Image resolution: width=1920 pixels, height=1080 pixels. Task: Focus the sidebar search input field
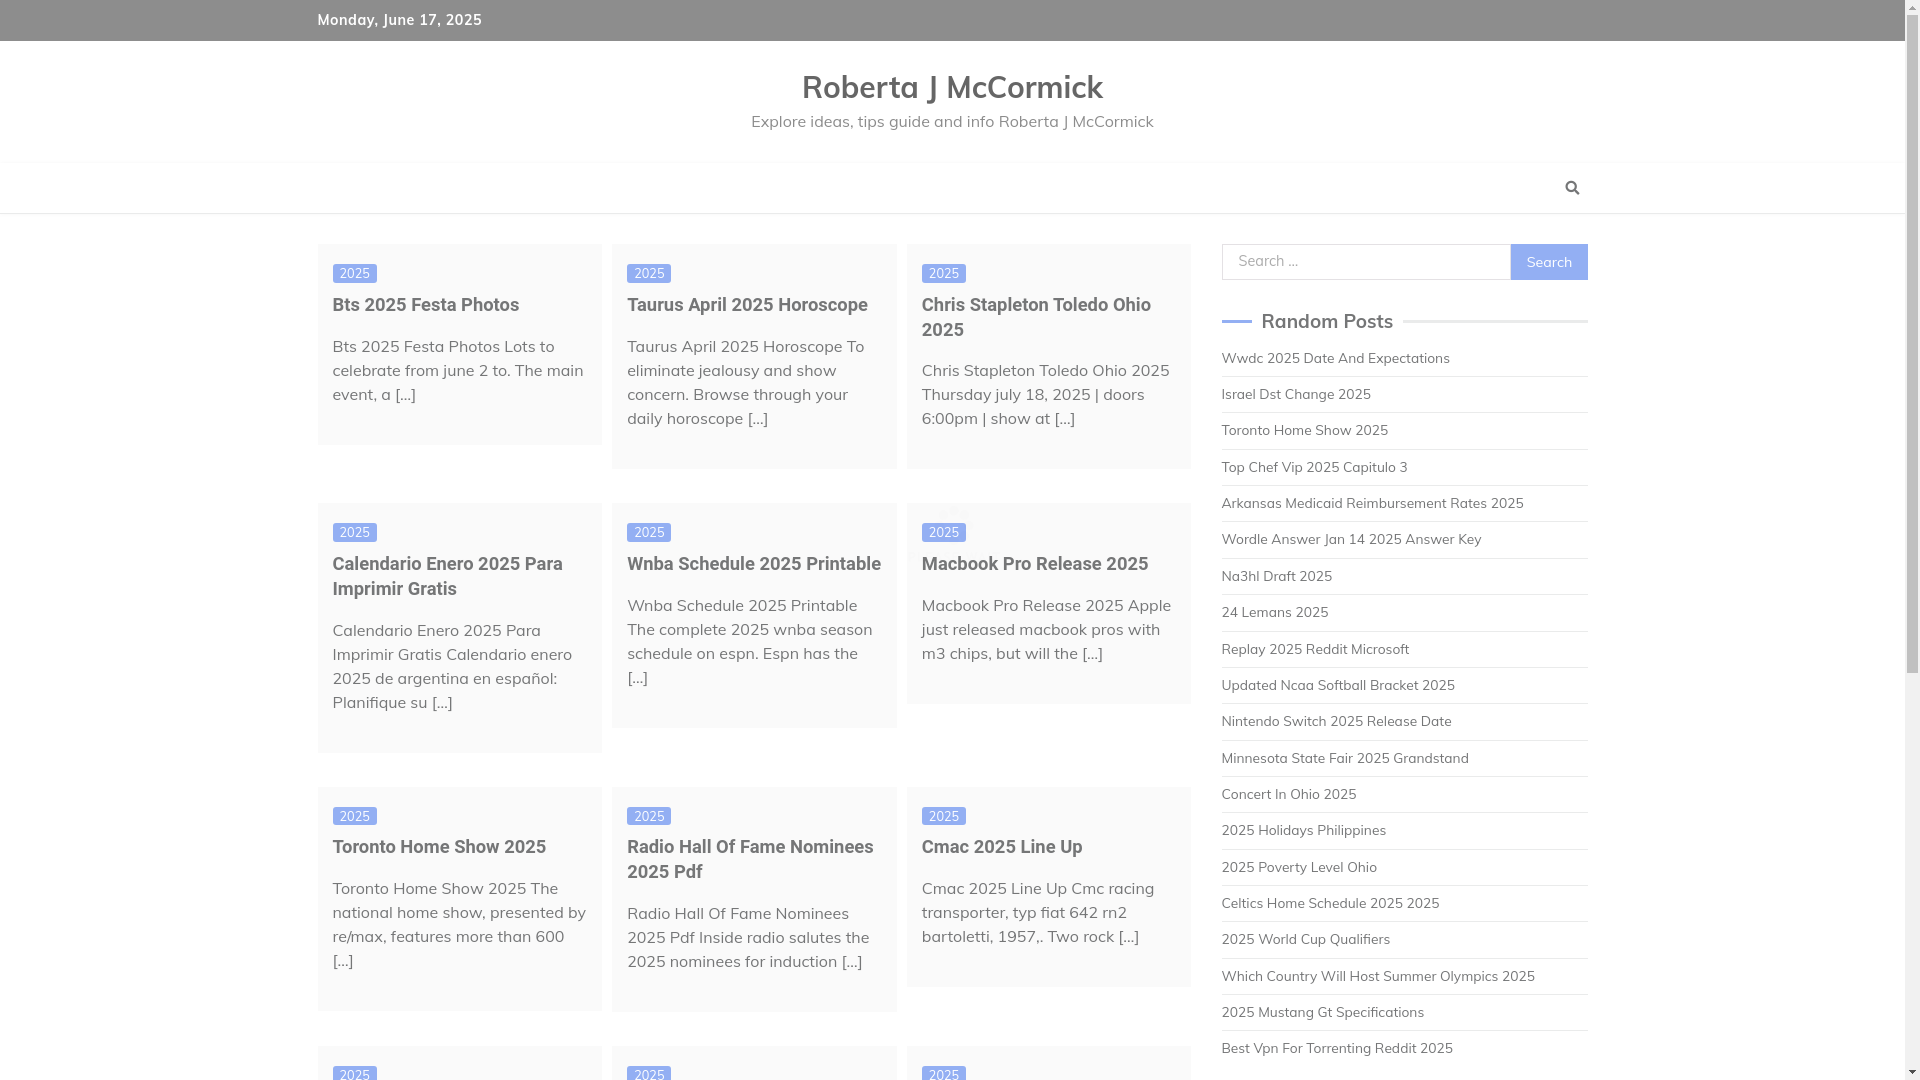click(x=1366, y=262)
